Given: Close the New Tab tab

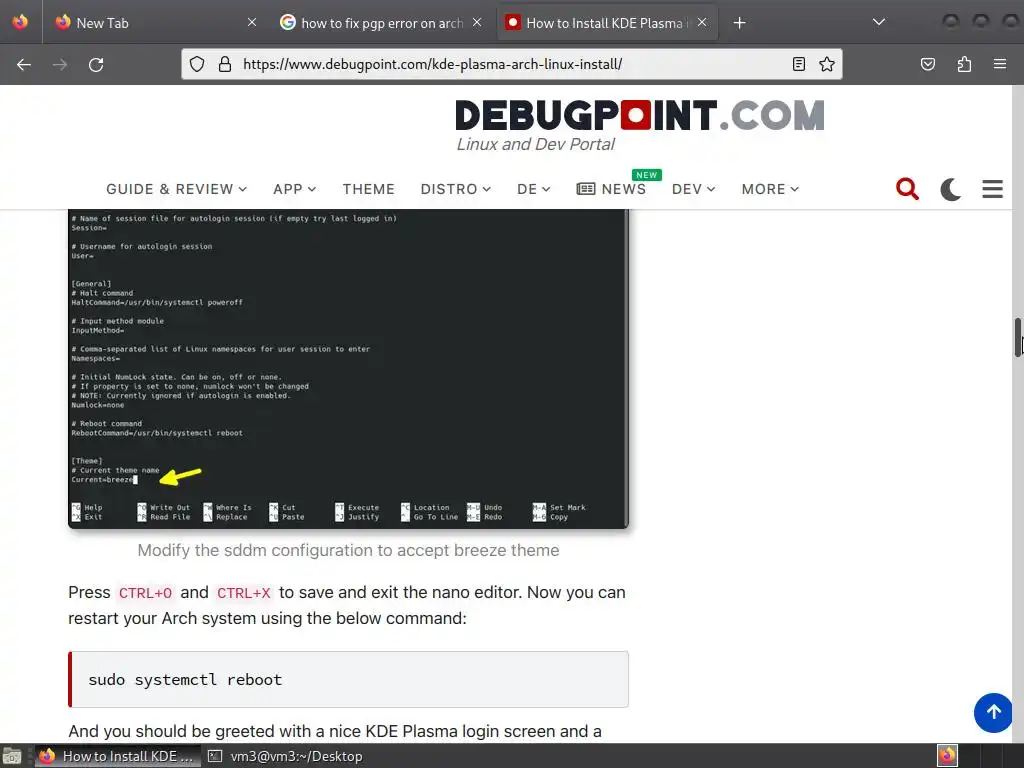Looking at the screenshot, I should pyautogui.click(x=252, y=22).
